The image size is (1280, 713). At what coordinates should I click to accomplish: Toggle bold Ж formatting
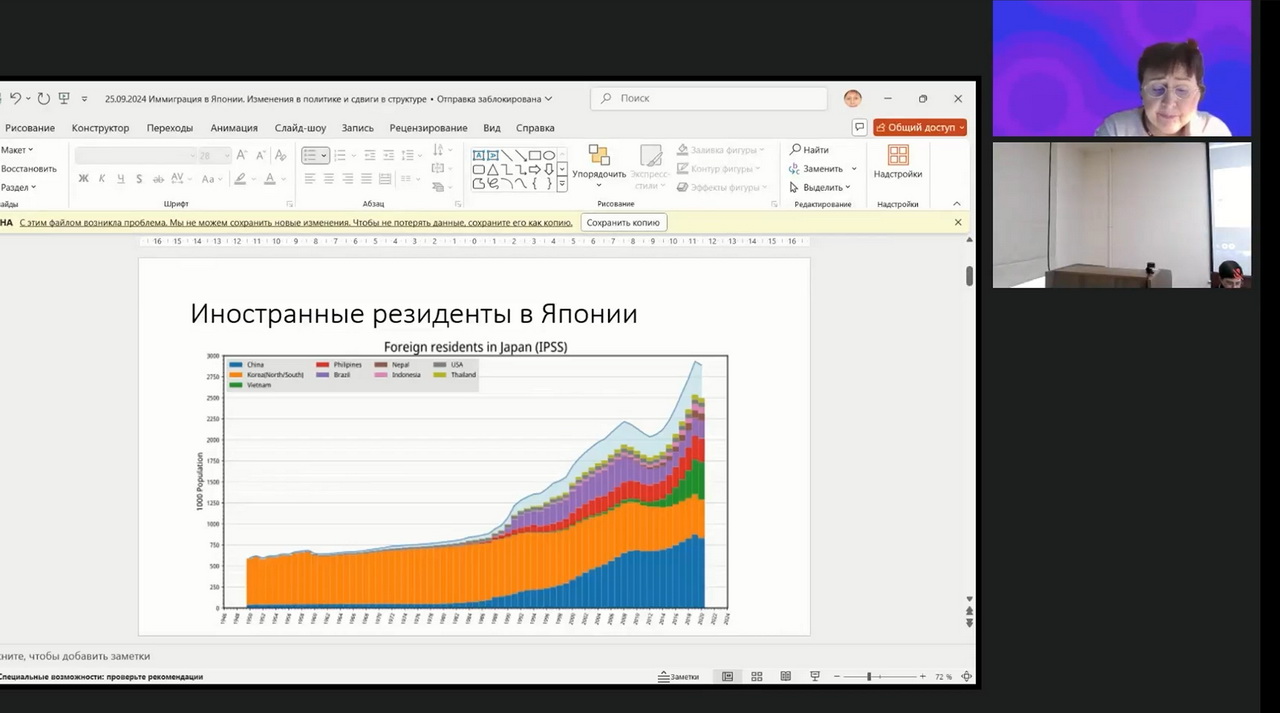click(84, 179)
